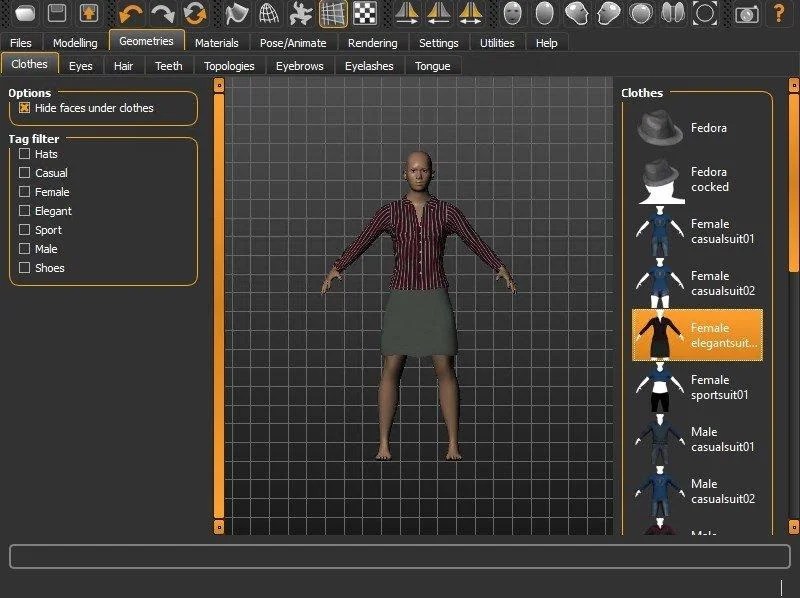The width and height of the screenshot is (800, 598).
Task: Select the face view camera icon
Action: click(x=512, y=13)
